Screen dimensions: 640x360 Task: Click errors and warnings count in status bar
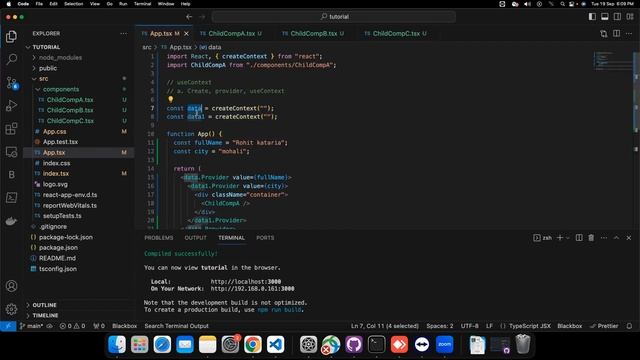[73, 326]
